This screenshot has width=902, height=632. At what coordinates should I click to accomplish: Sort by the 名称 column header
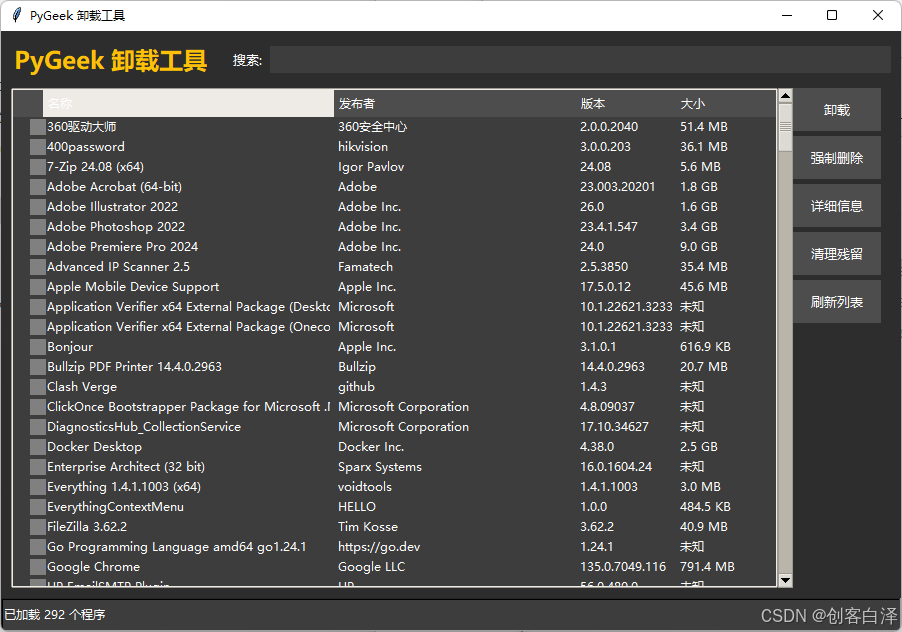(188, 104)
